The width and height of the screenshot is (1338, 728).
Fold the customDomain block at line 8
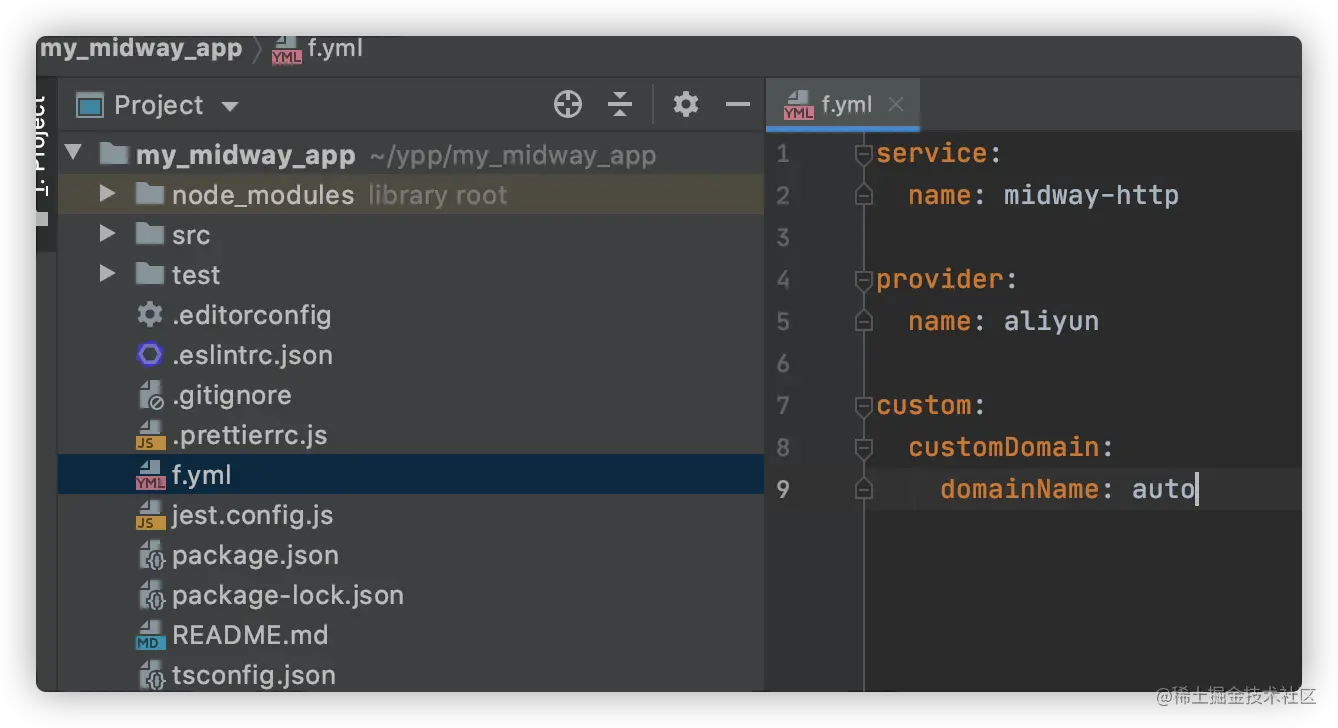click(863, 448)
